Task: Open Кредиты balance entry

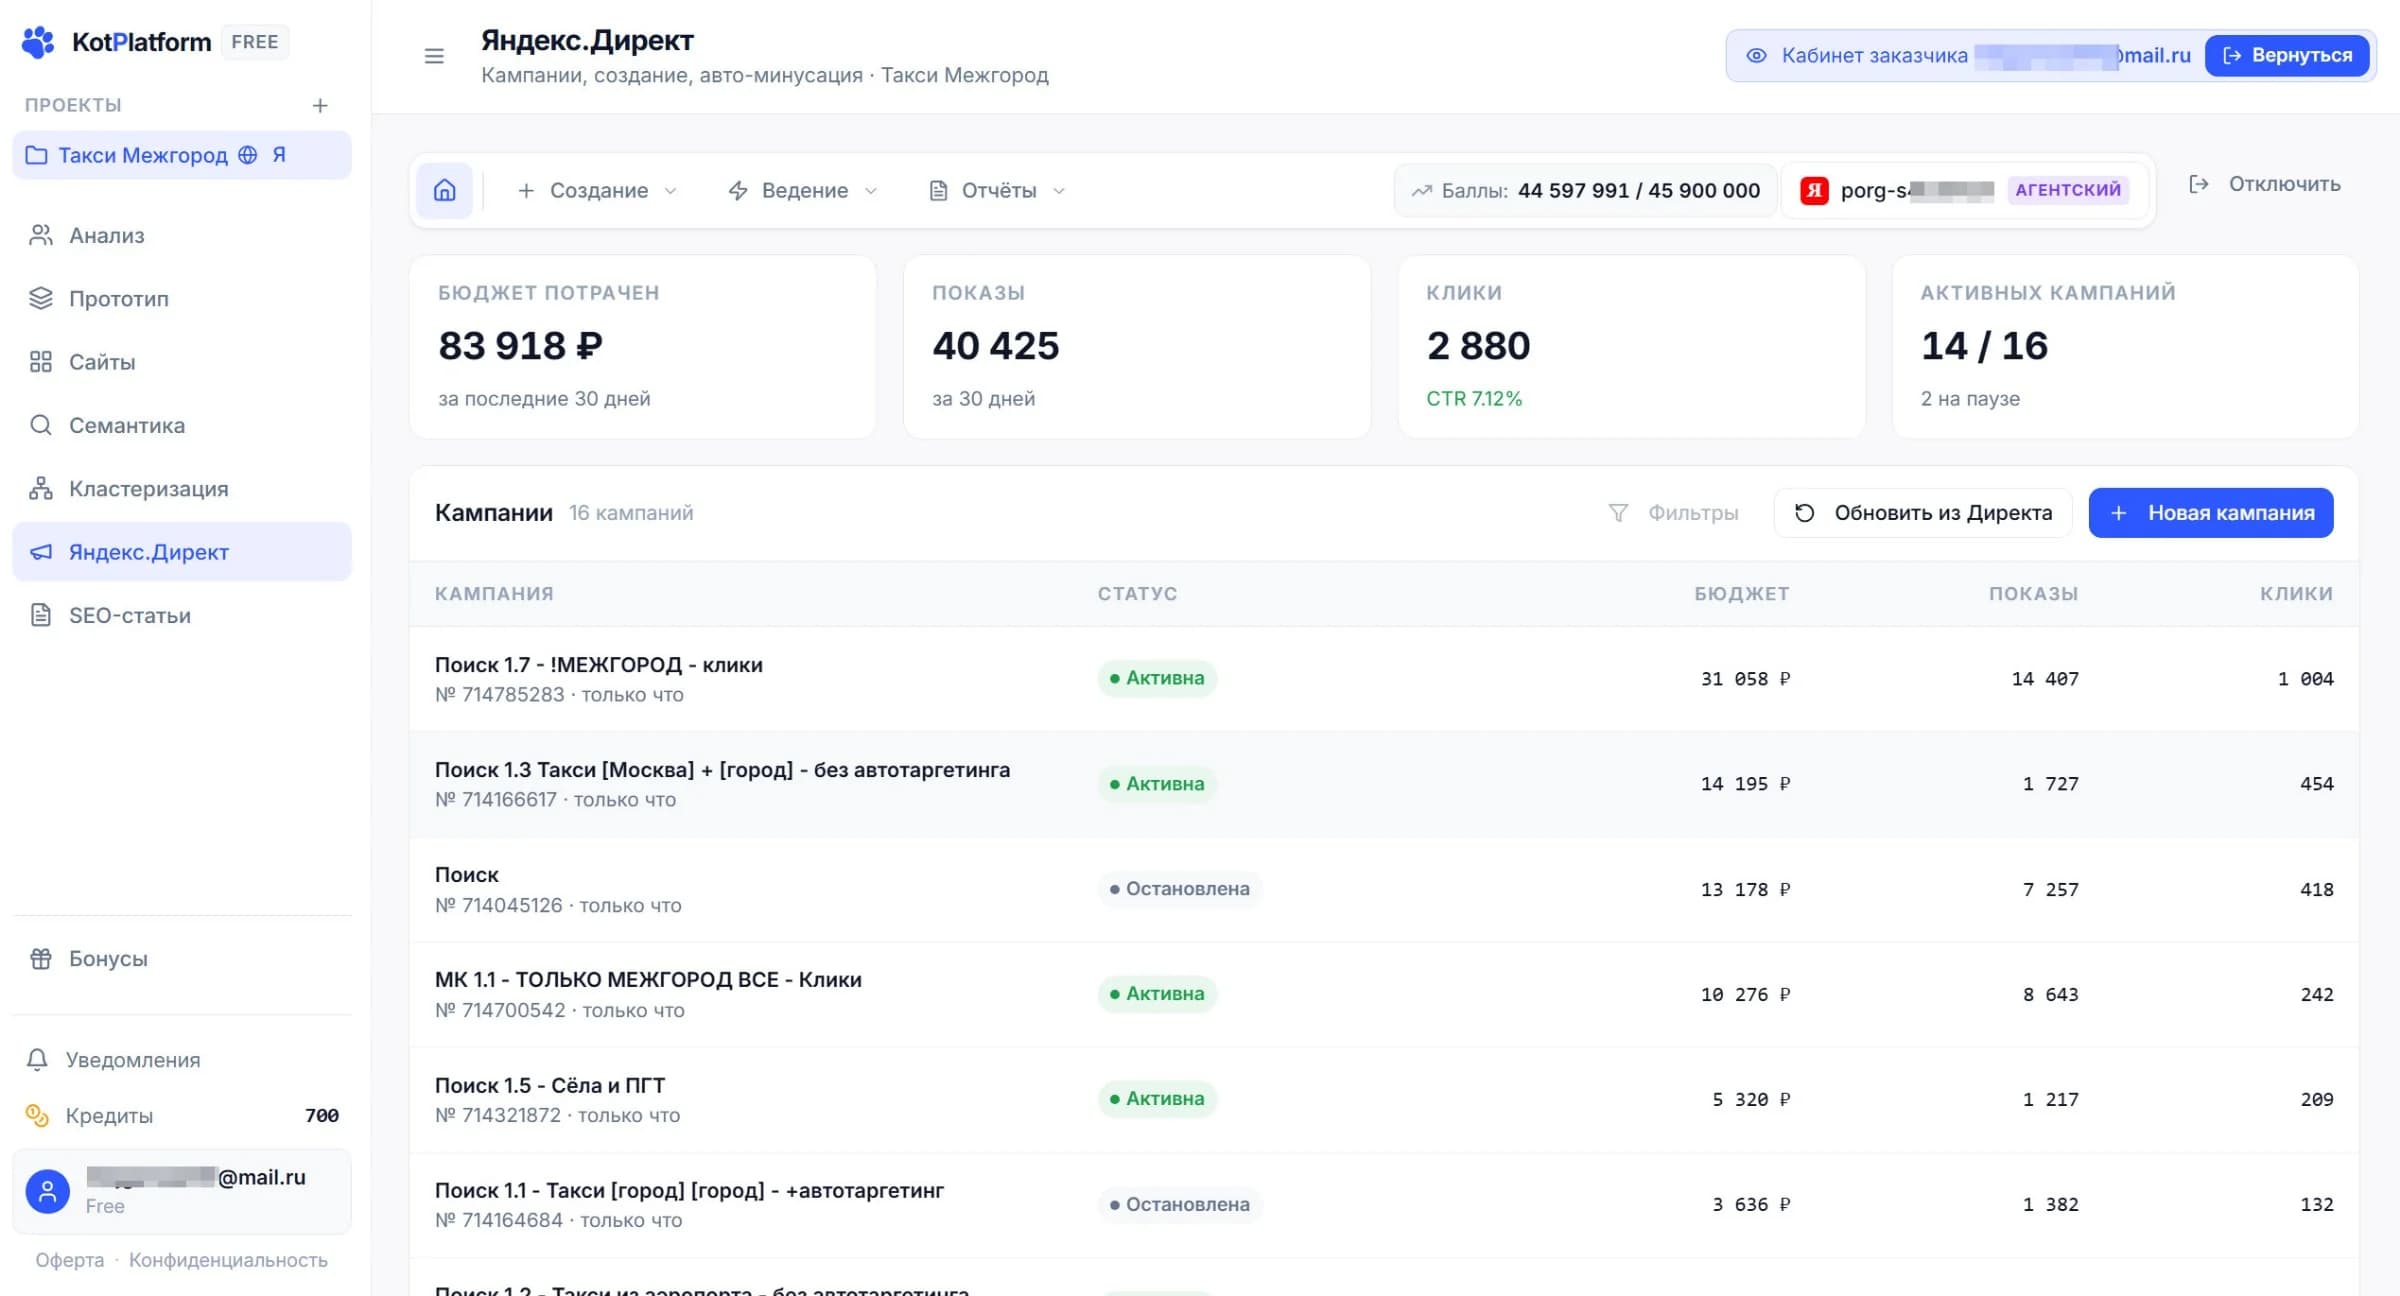Action: click(x=182, y=1115)
